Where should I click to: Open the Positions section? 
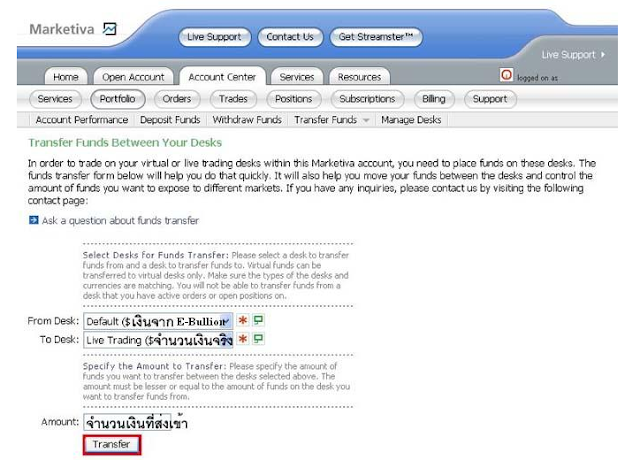click(293, 99)
